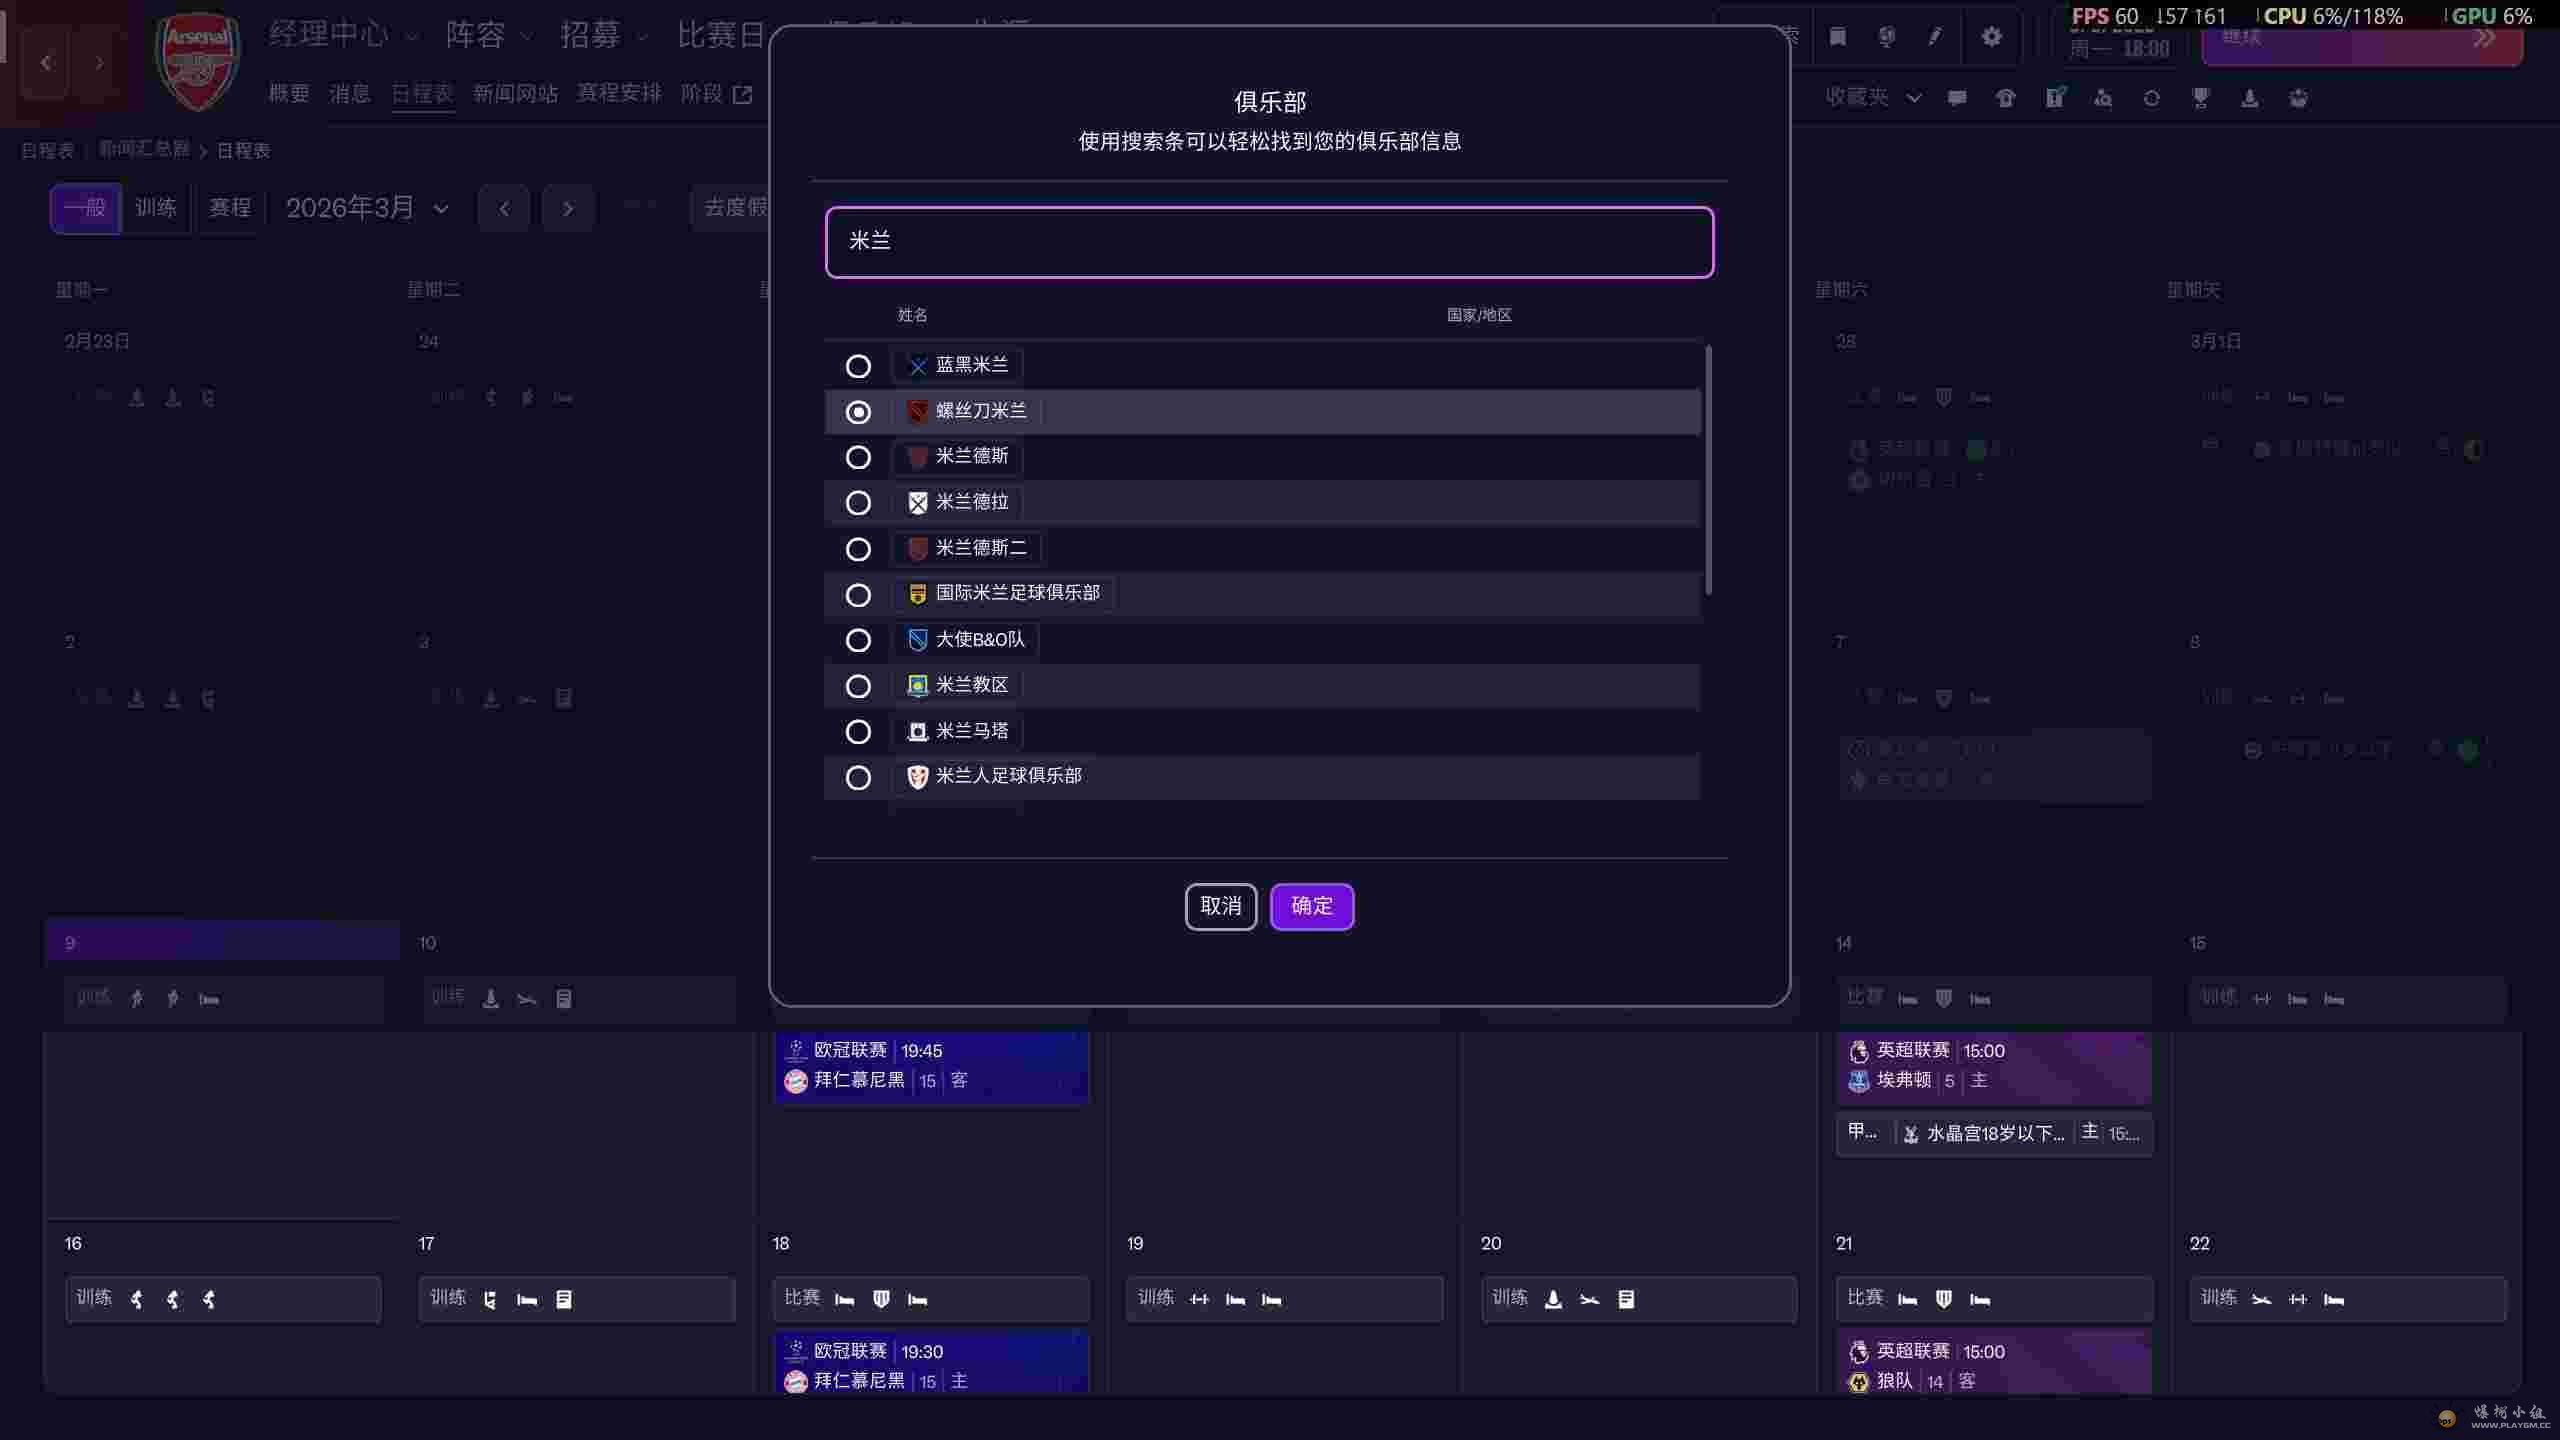Click the shirt kit shortcut icon
This screenshot has height=1440, width=2560.
[2005, 98]
